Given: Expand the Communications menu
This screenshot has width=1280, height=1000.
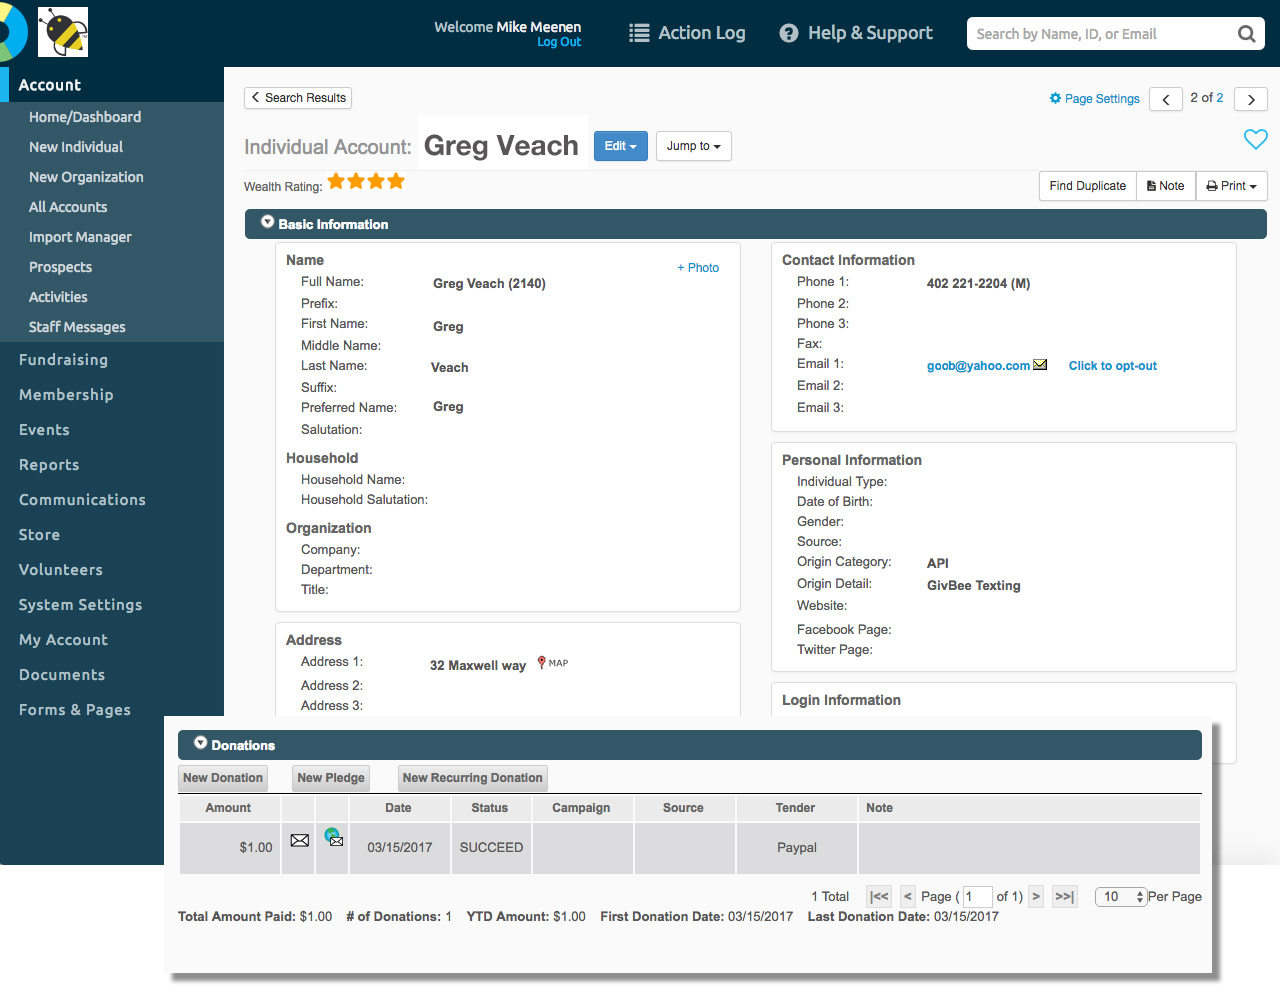Looking at the screenshot, I should 82,500.
